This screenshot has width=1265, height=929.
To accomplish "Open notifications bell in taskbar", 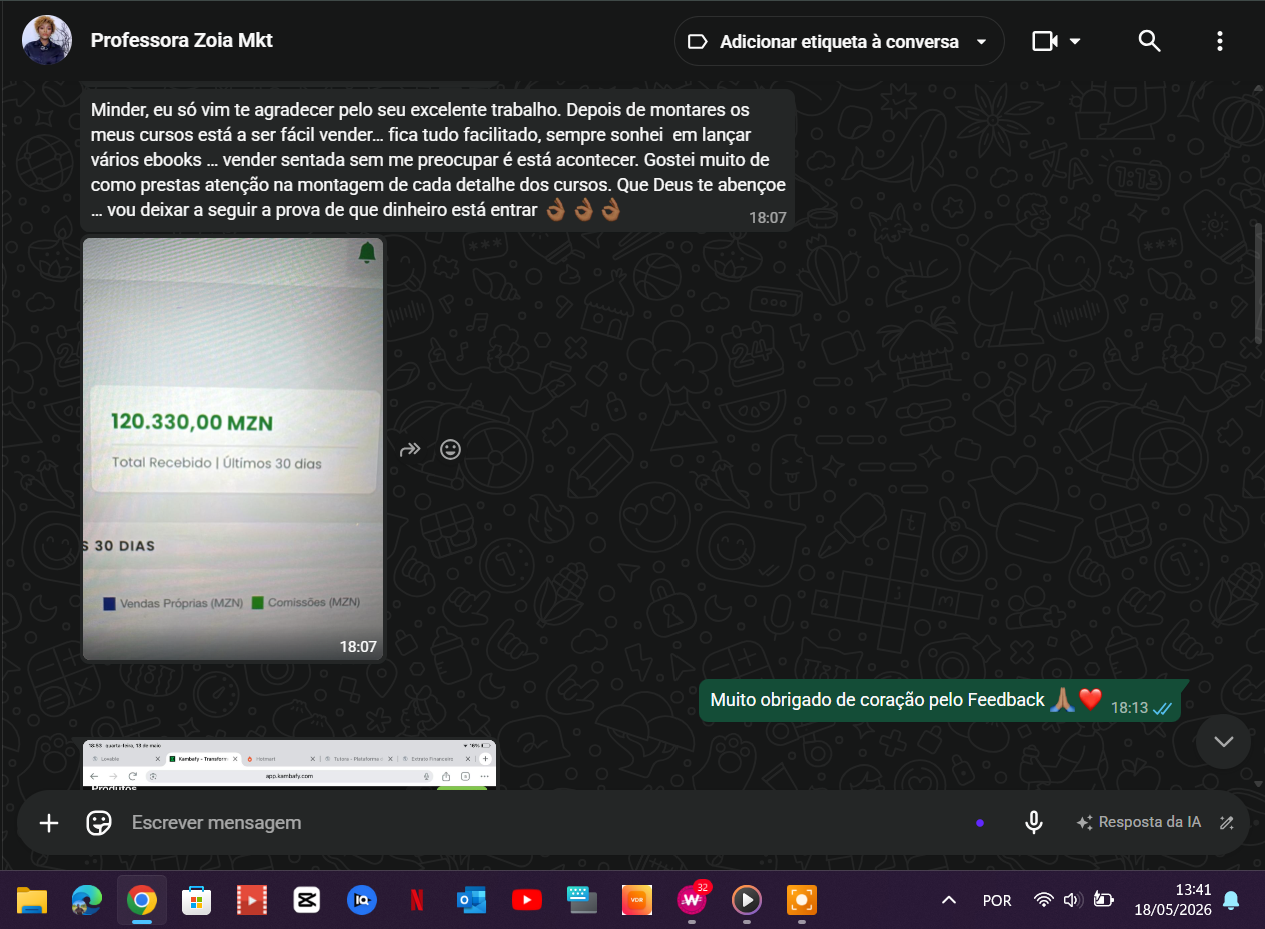I will pyautogui.click(x=1231, y=901).
